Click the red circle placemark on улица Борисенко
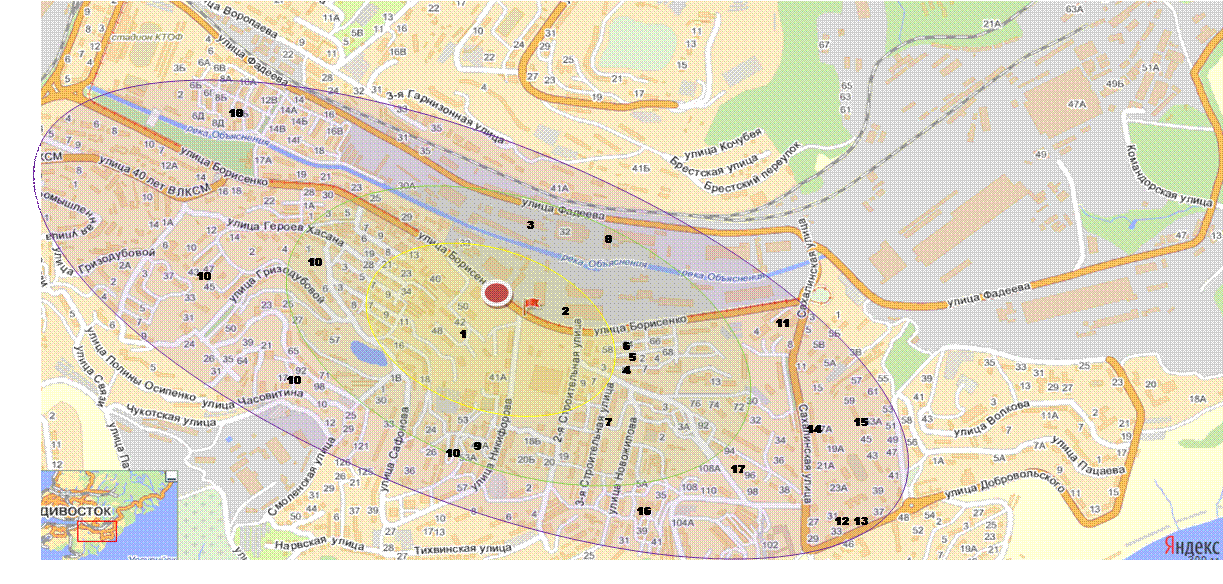 pos(497,294)
